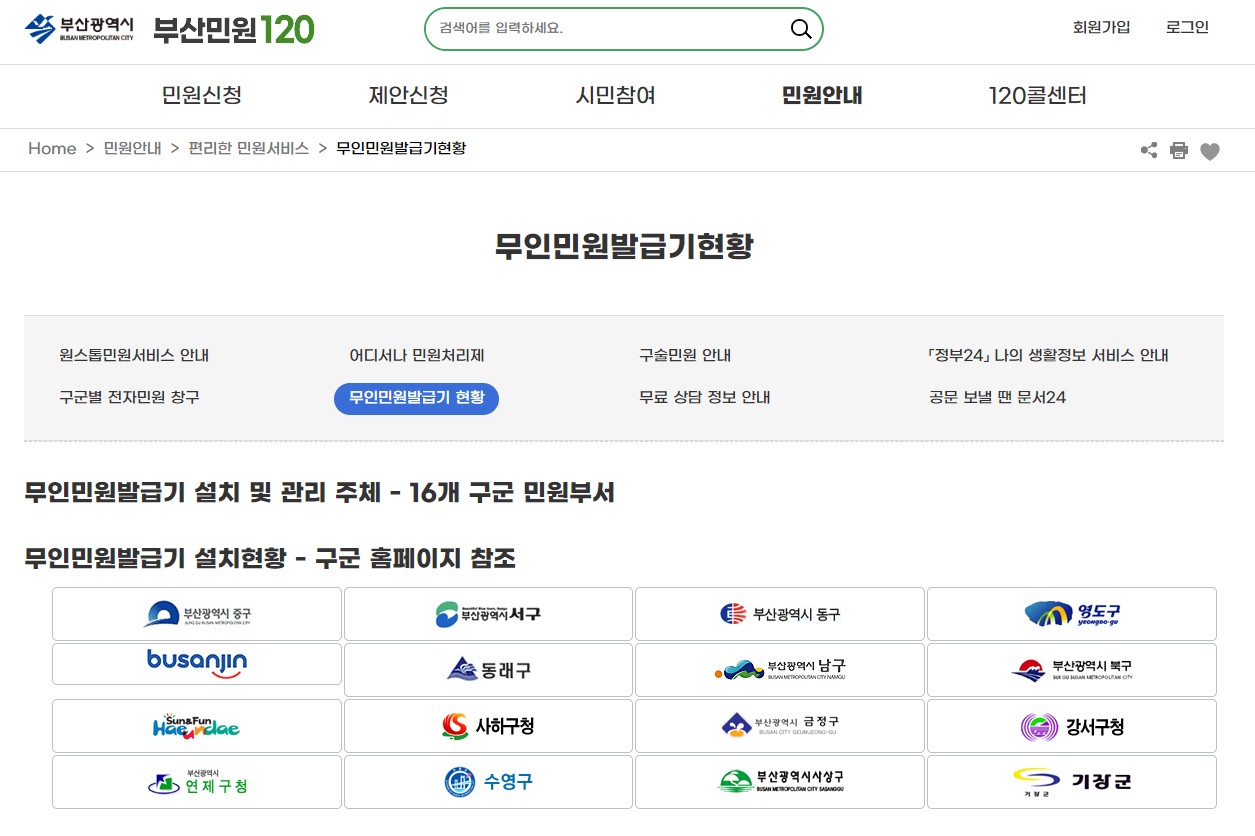Click 편리한 민원서비스 in the breadcrumb

248,149
